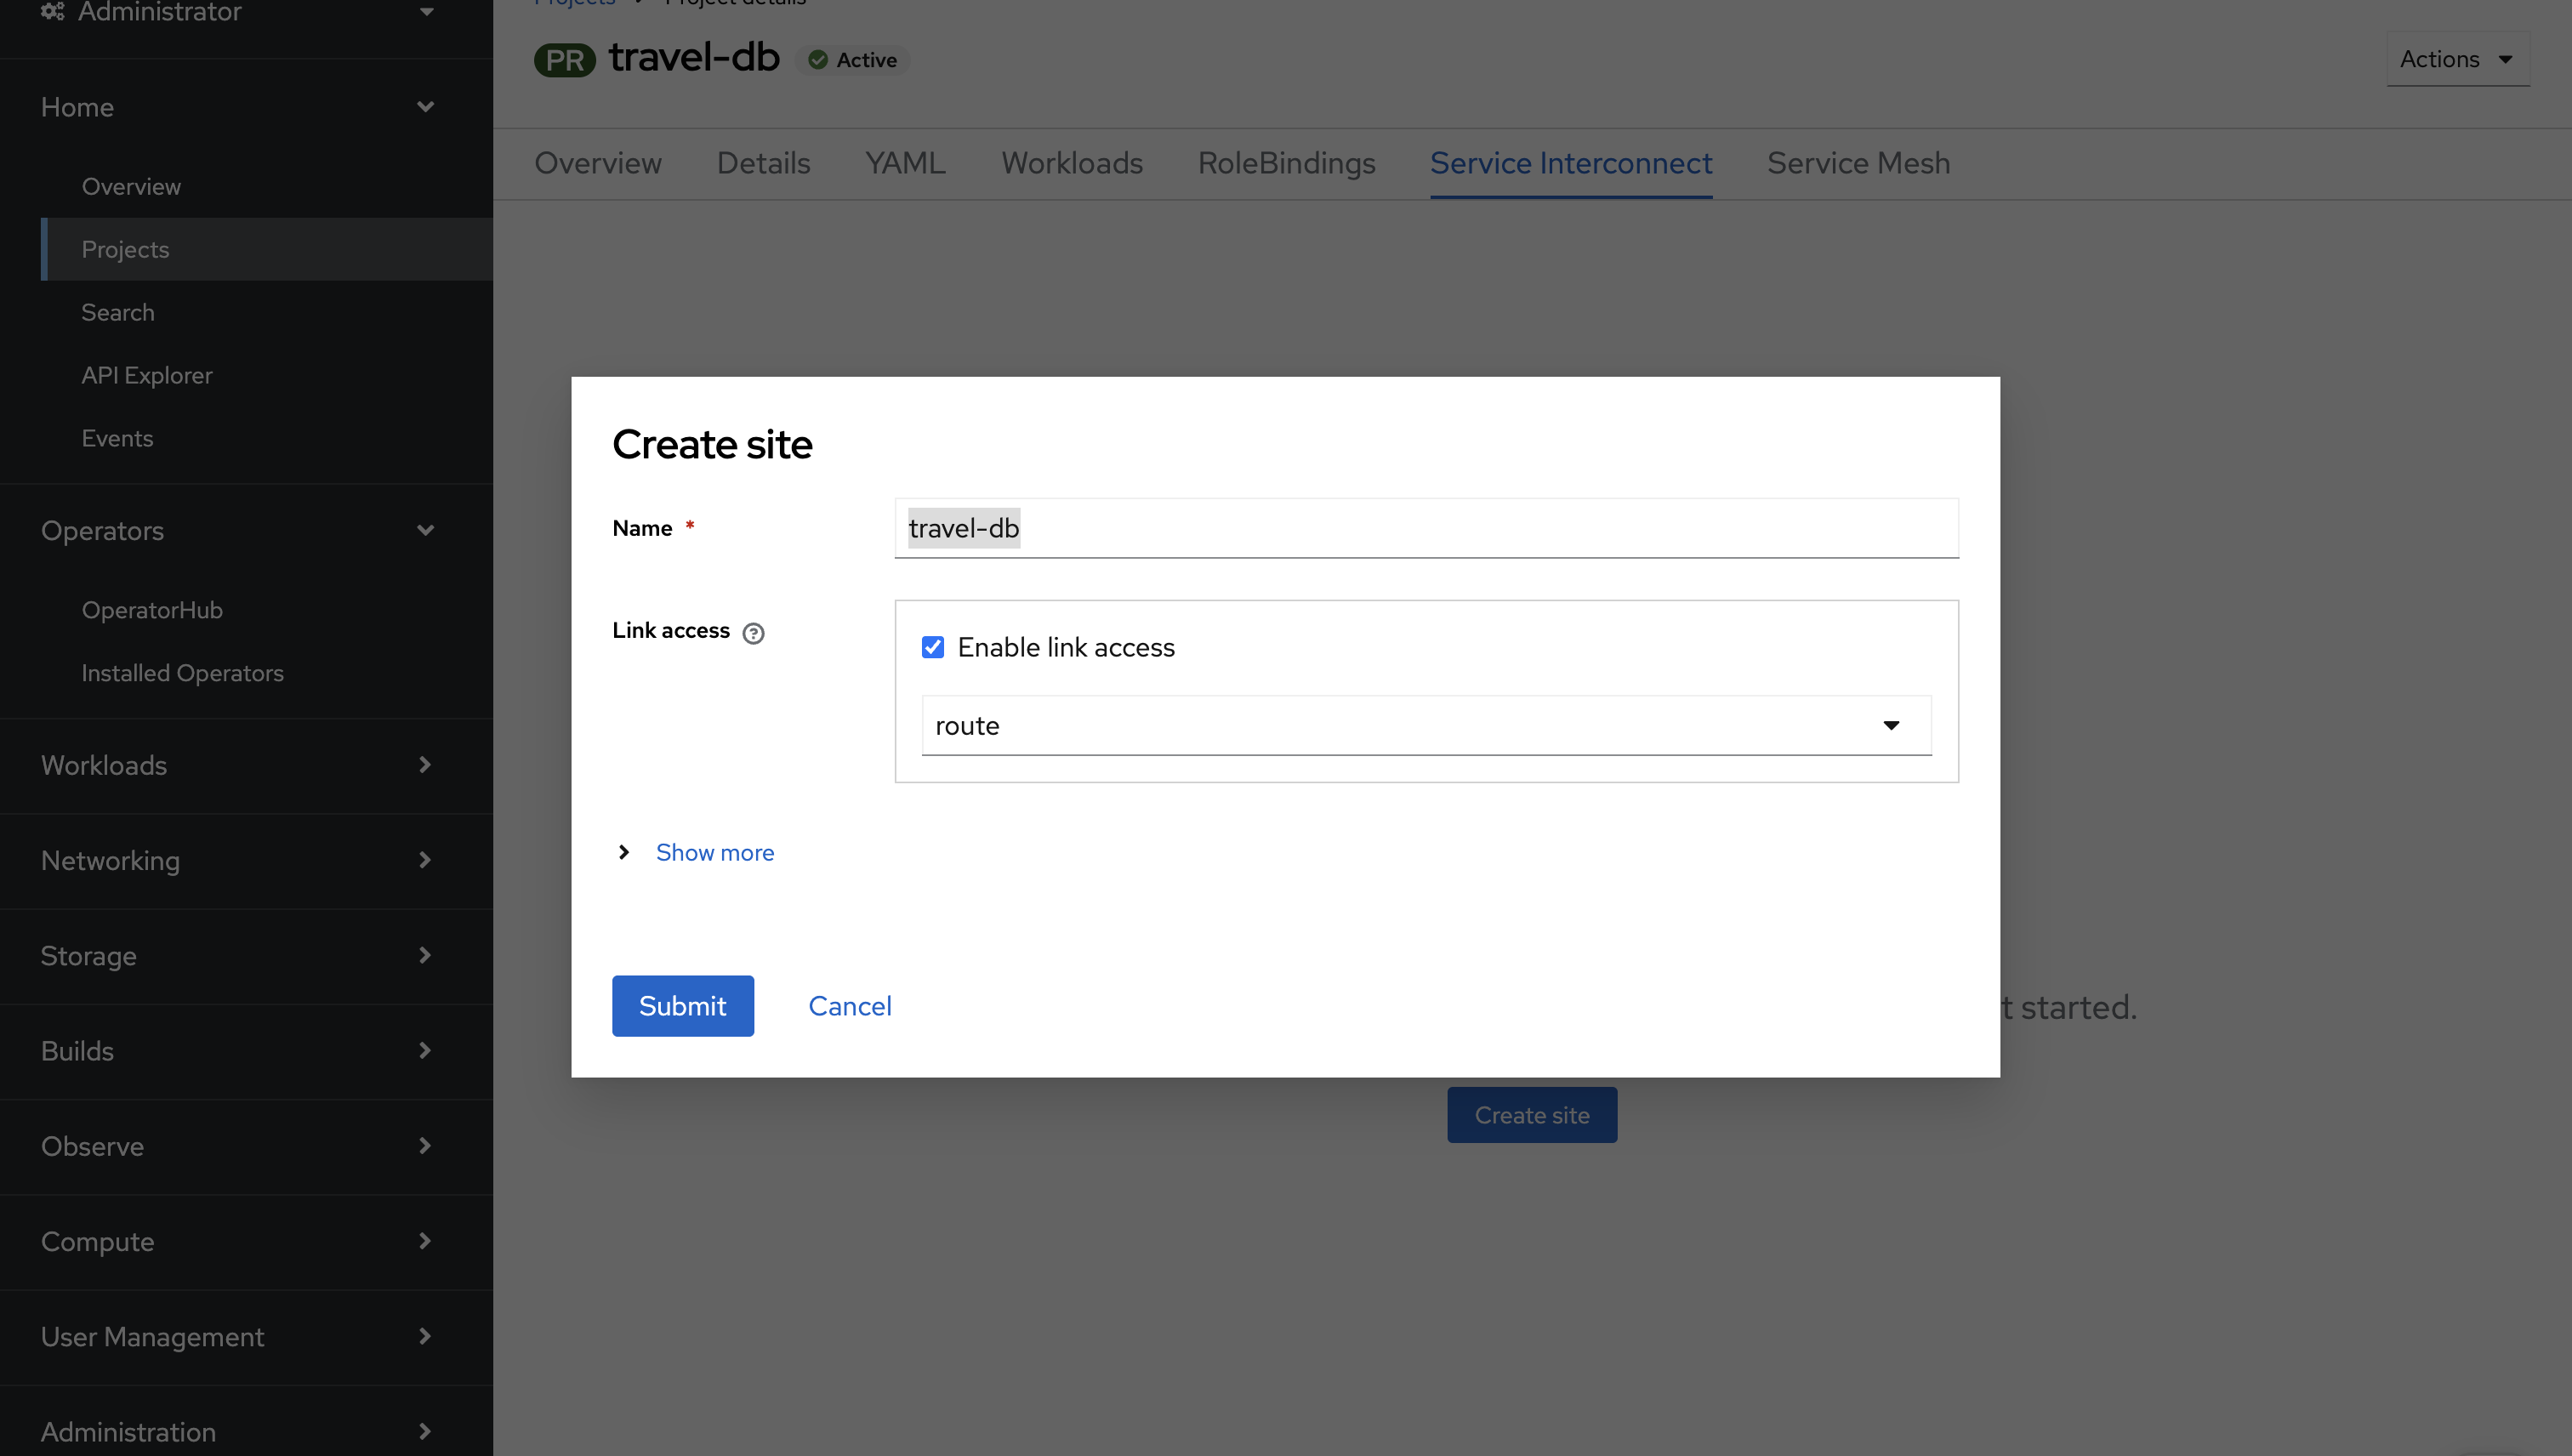Switch to the Overview tab
Viewport: 2572px width, 1456px height.
coord(598,163)
